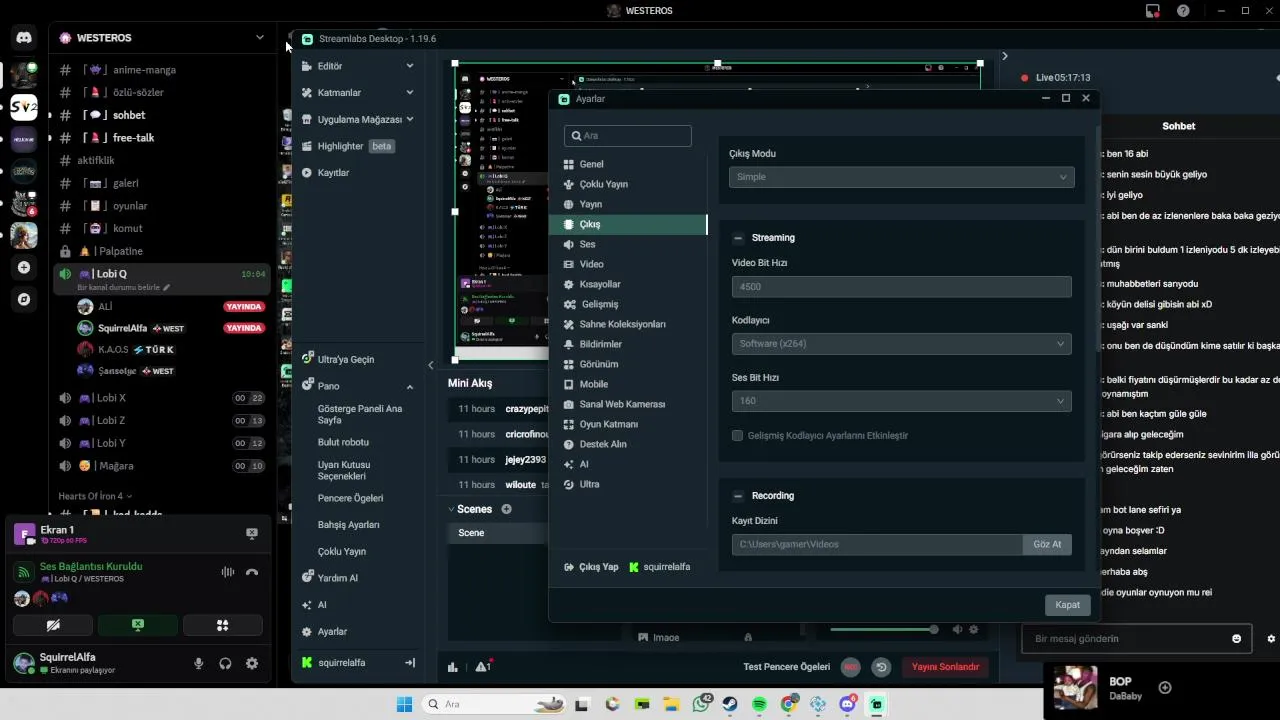Collapse Streamlabs sidebar with arrow icon
The height and width of the screenshot is (720, 1280).
click(409, 663)
